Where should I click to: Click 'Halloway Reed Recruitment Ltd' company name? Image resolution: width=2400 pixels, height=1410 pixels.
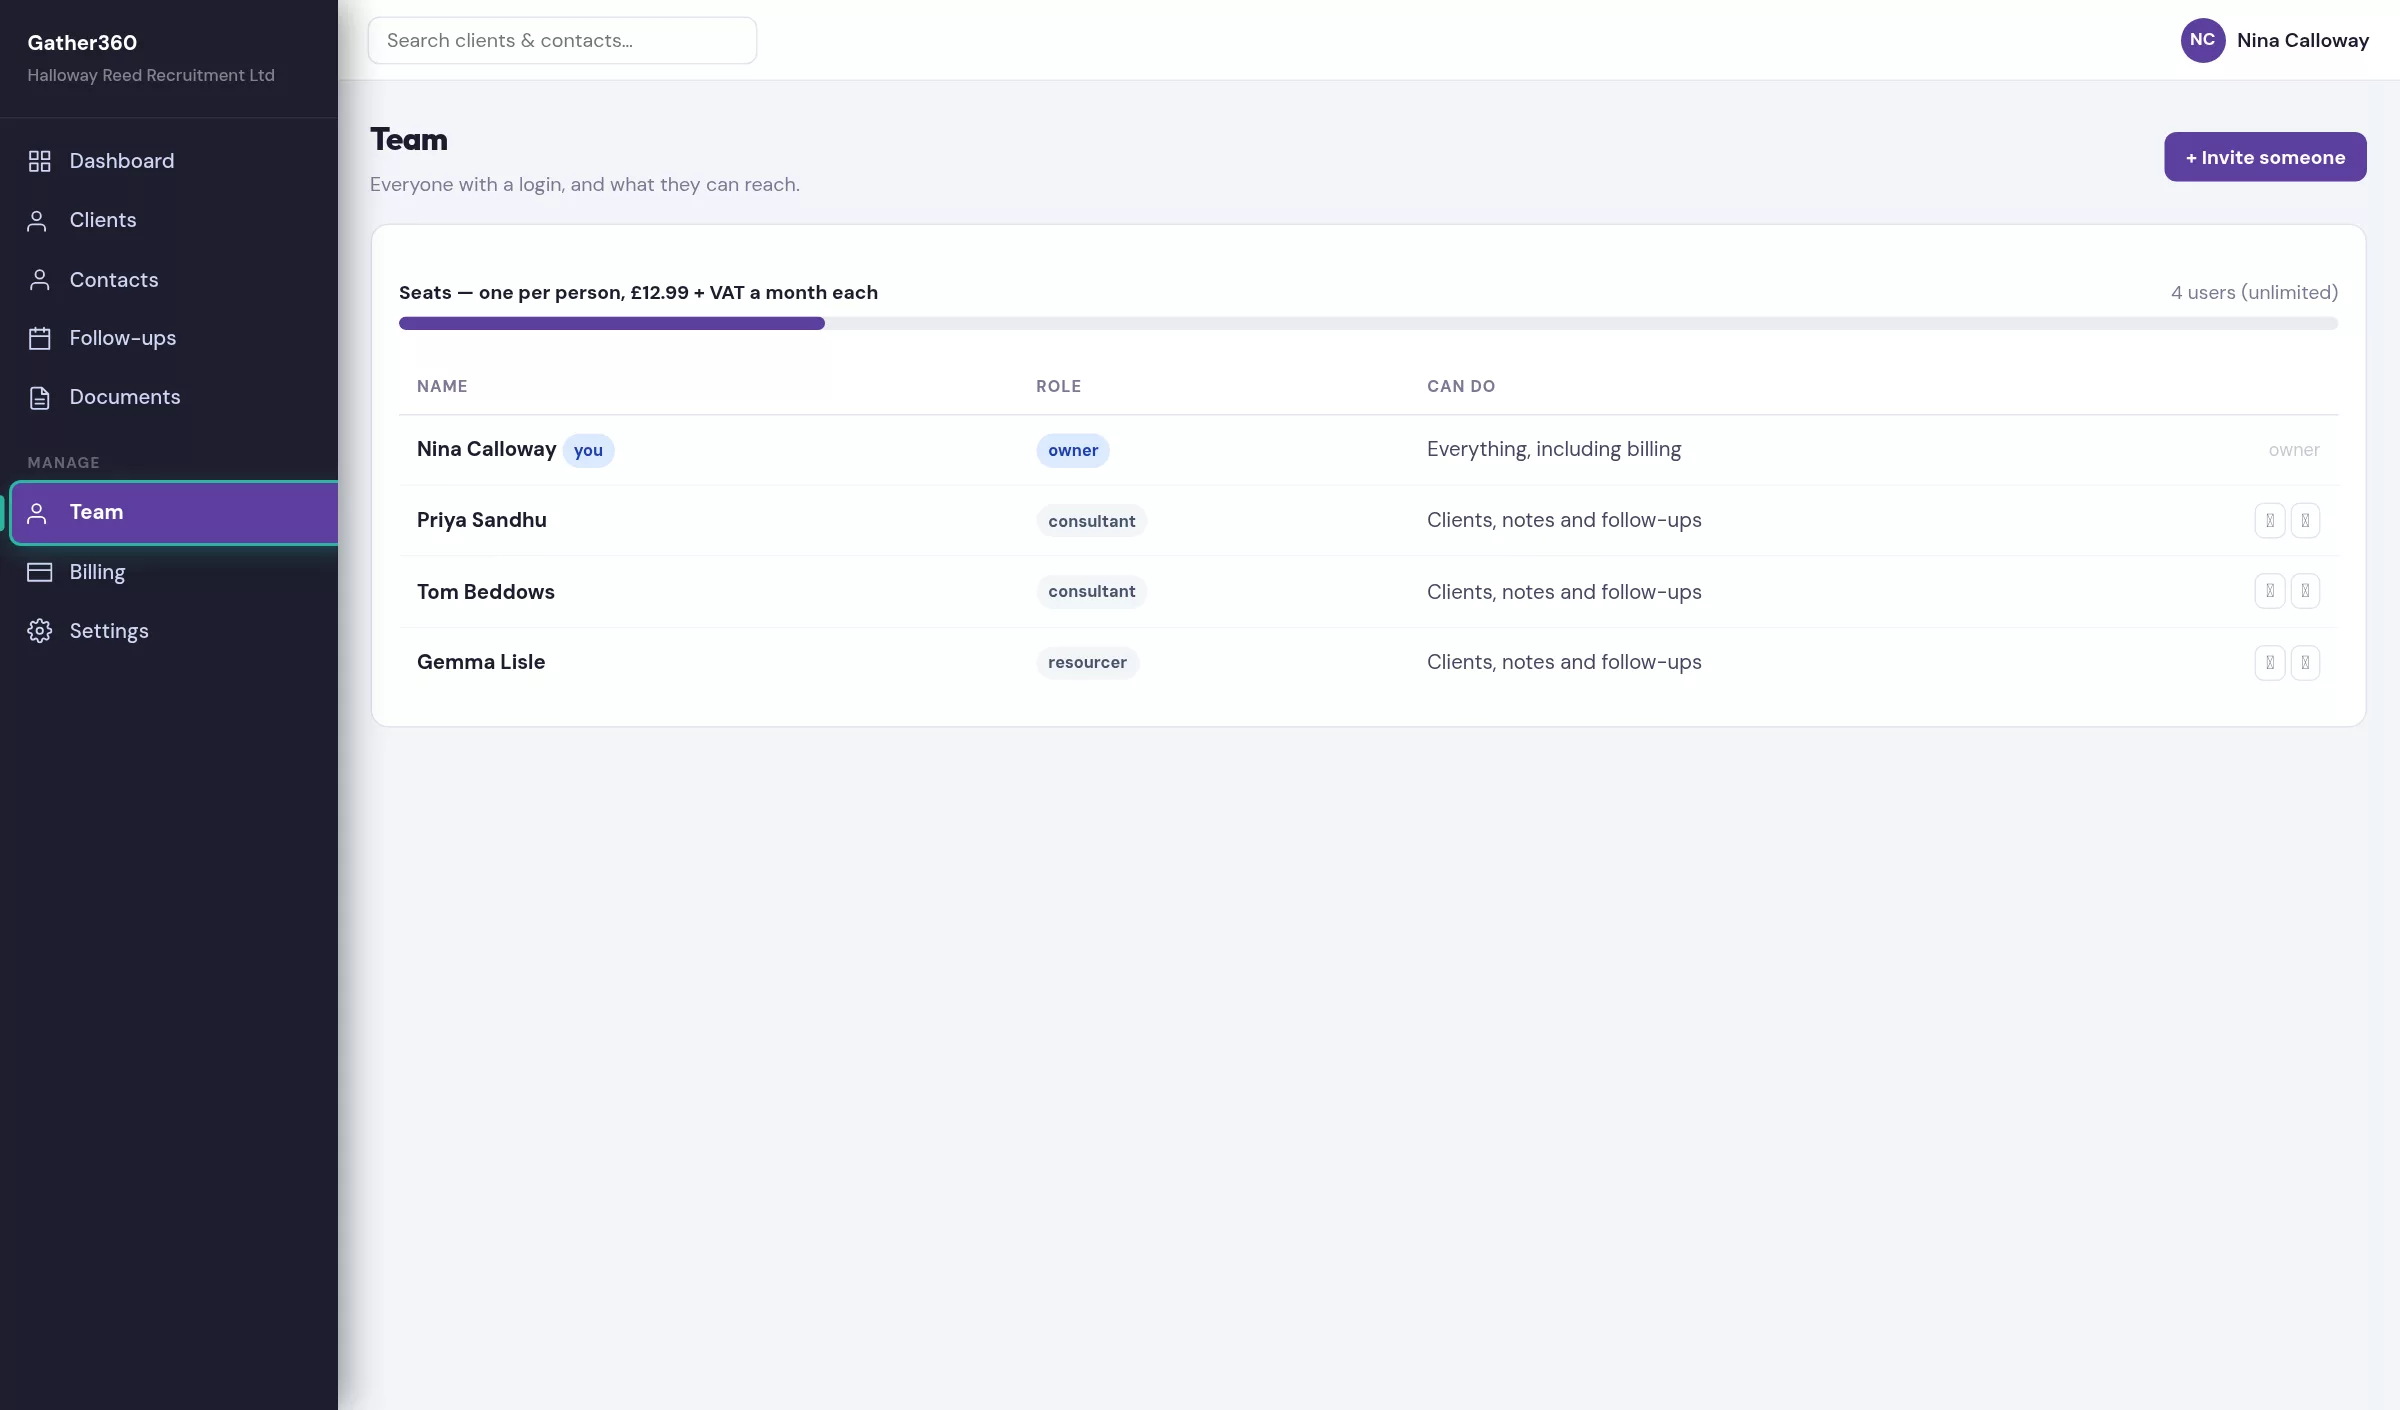(x=151, y=75)
